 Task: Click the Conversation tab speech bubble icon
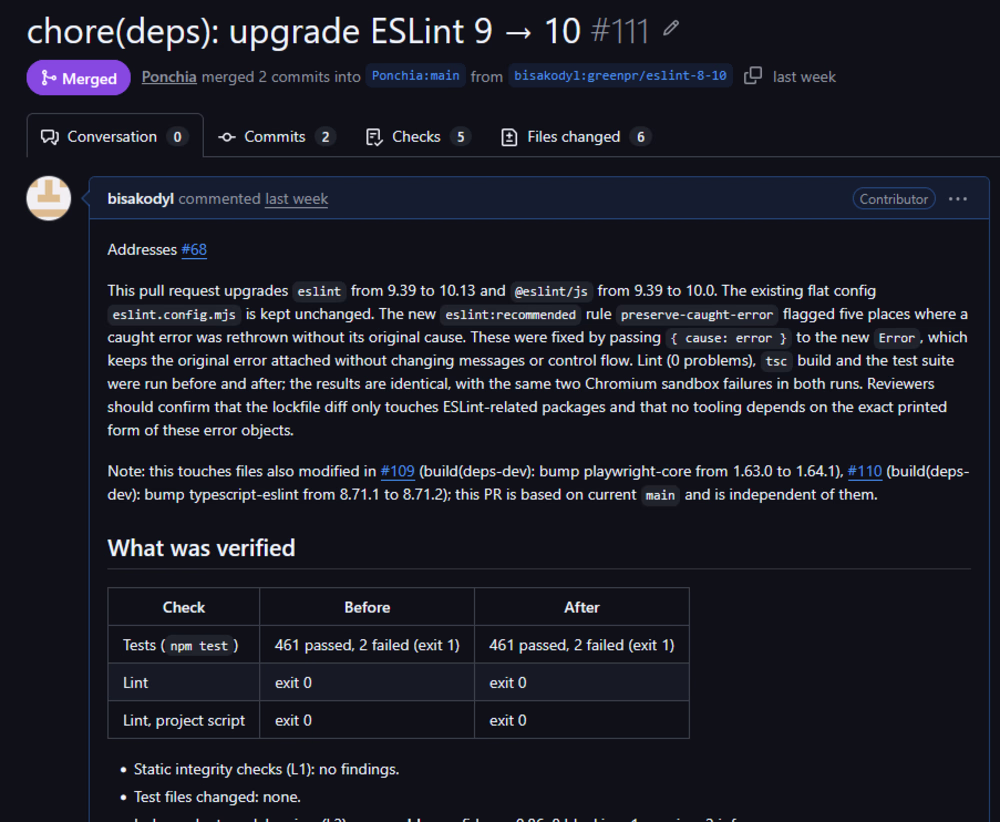tap(50, 137)
